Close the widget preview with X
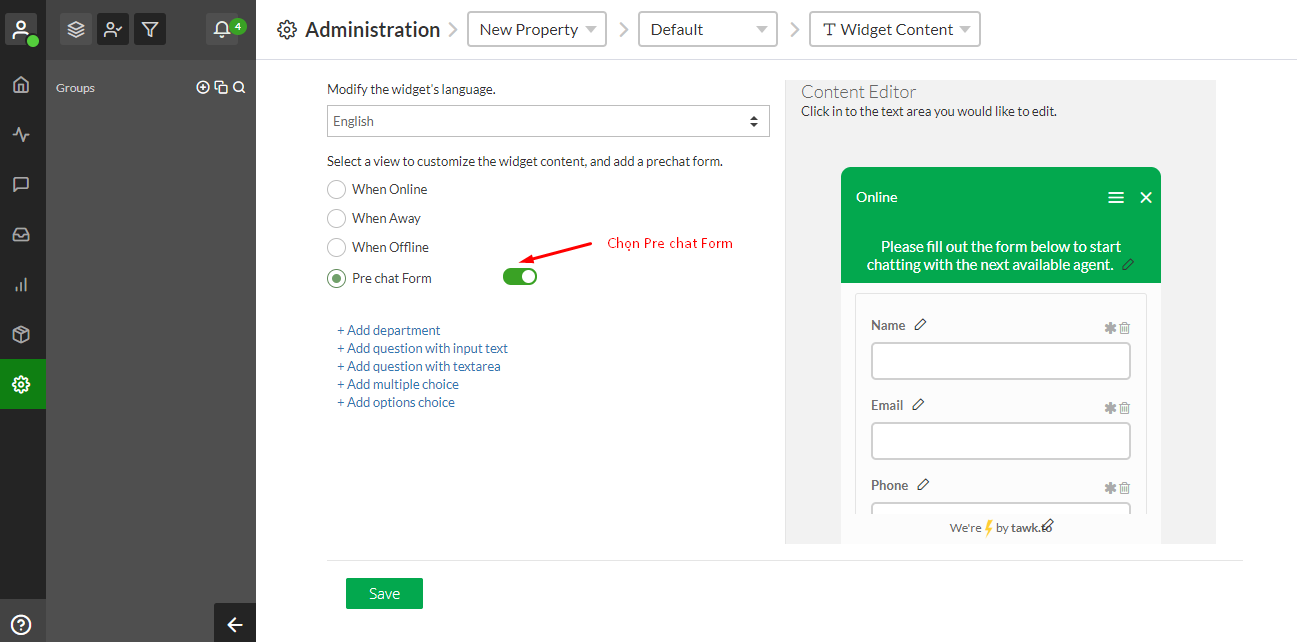The height and width of the screenshot is (642, 1297). pos(1146,198)
